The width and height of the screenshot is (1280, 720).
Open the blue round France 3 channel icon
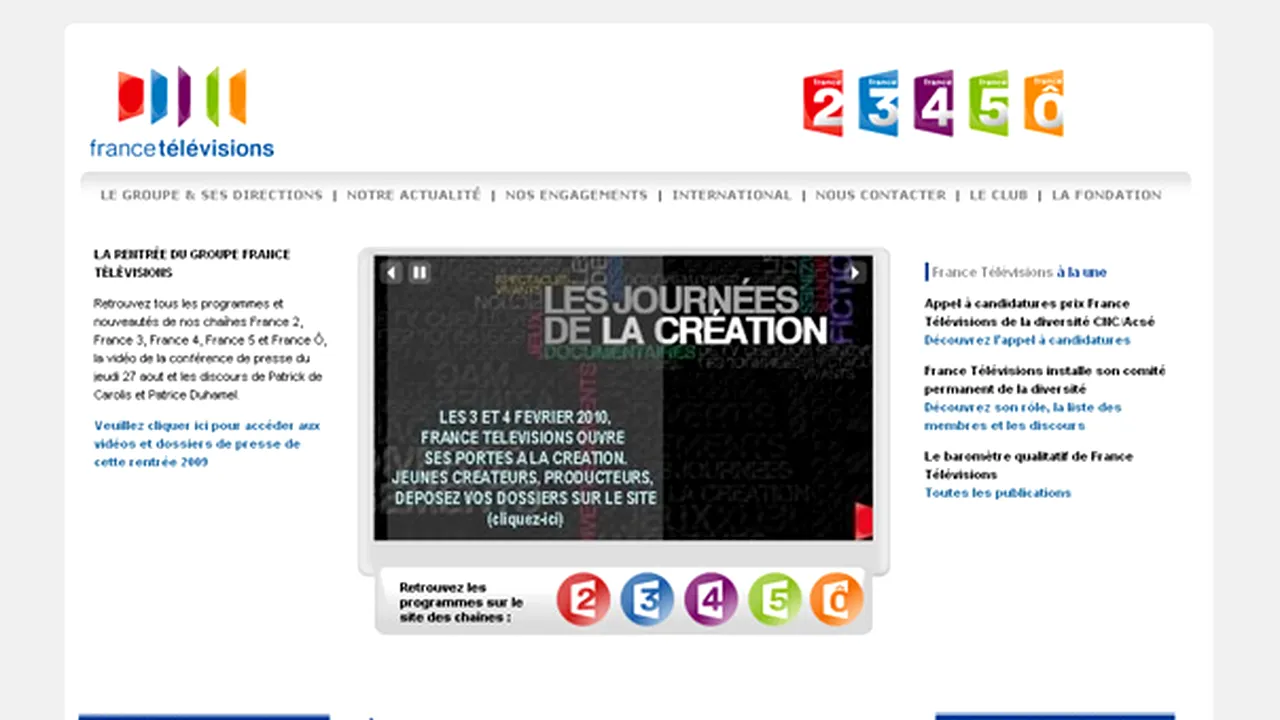tap(647, 600)
